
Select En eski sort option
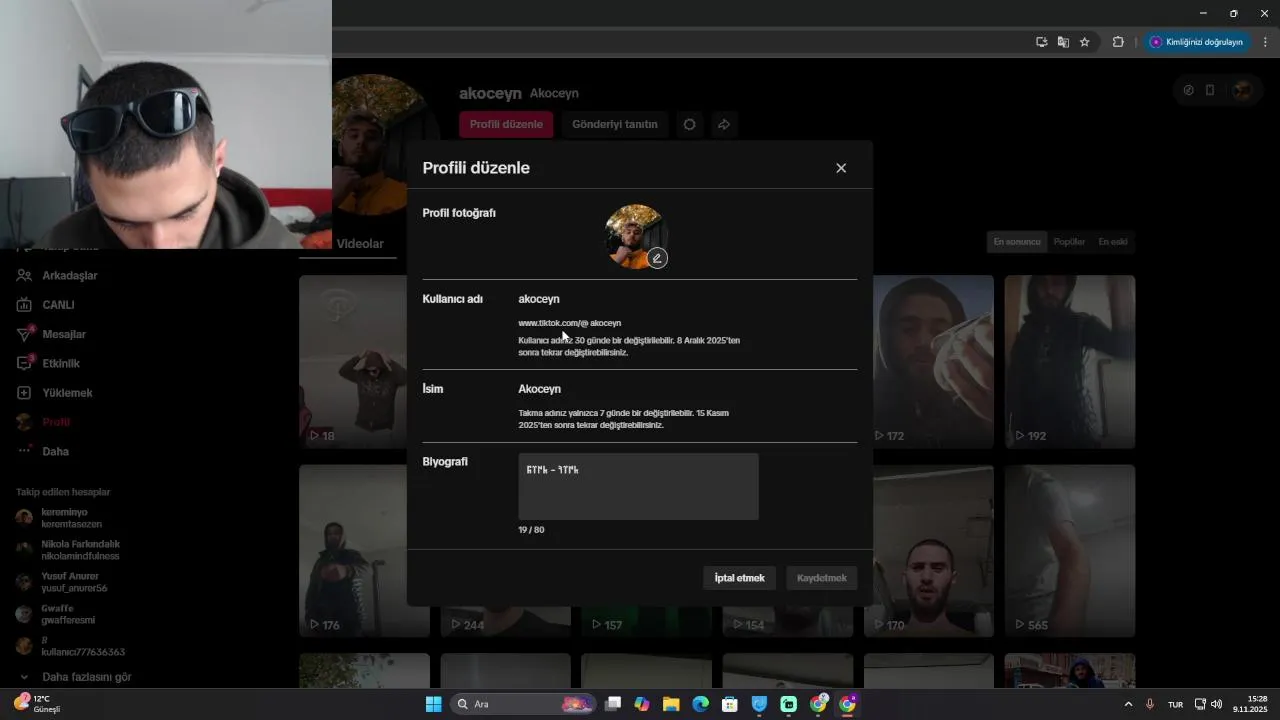point(1113,242)
